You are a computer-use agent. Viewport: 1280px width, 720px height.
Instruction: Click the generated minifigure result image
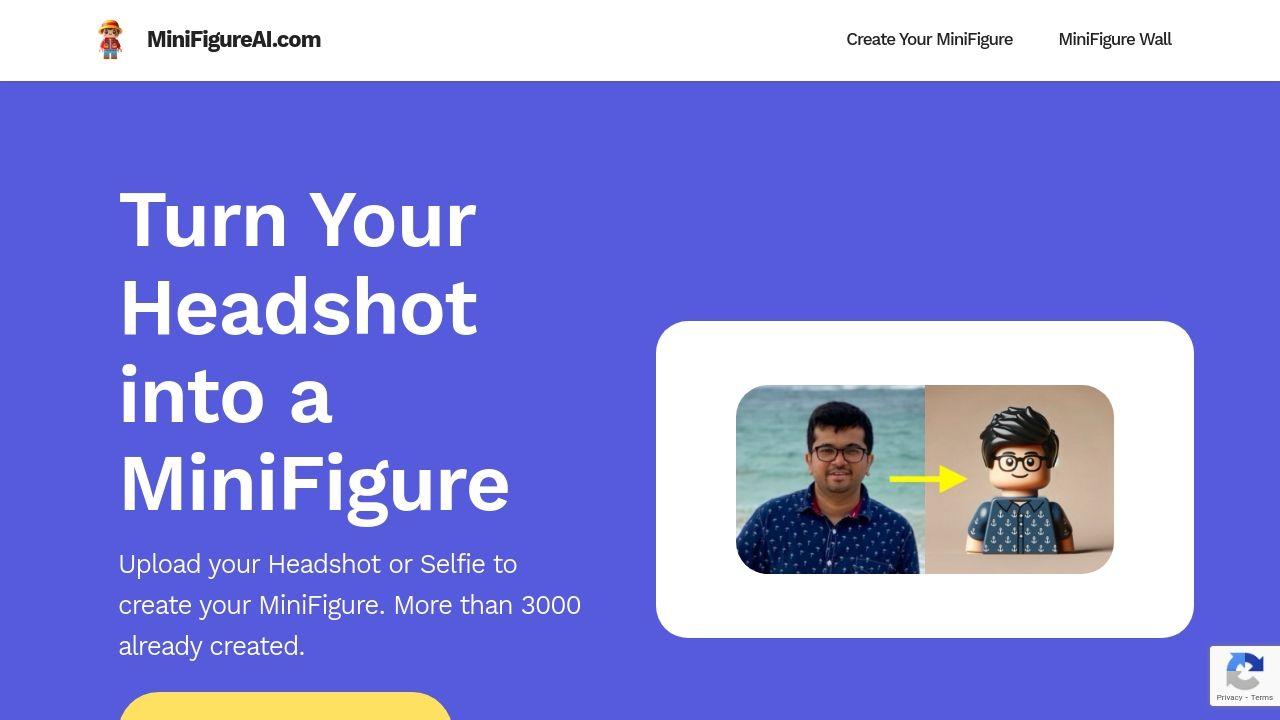tap(1019, 479)
